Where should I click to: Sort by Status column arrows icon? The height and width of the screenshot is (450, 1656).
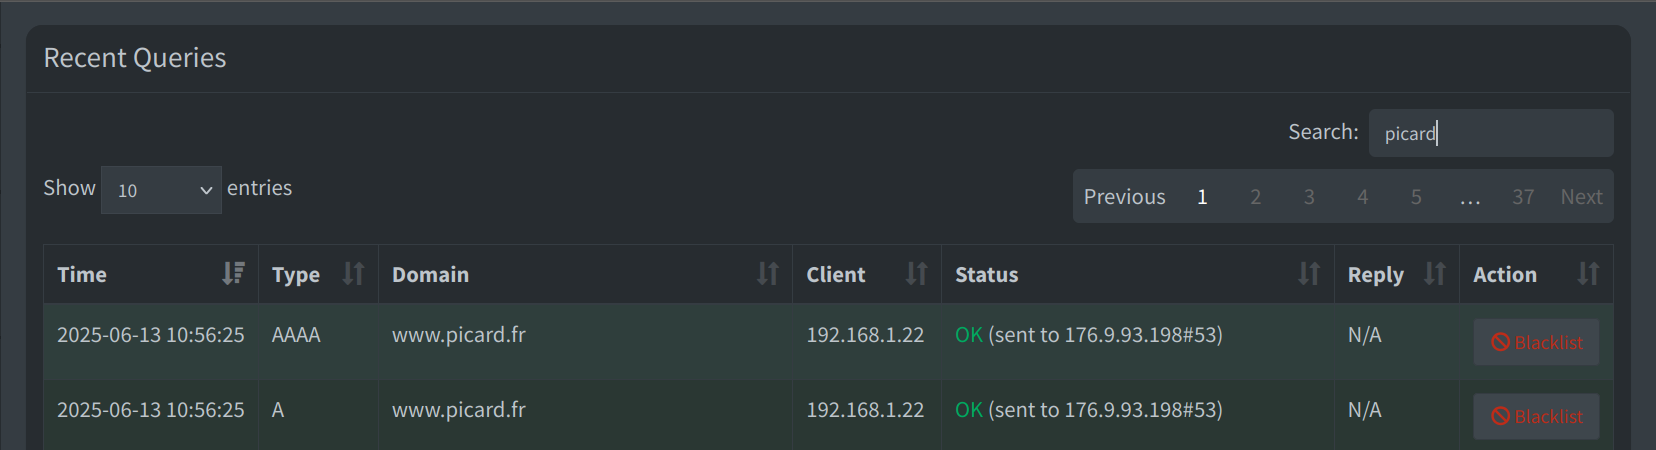tap(1309, 274)
